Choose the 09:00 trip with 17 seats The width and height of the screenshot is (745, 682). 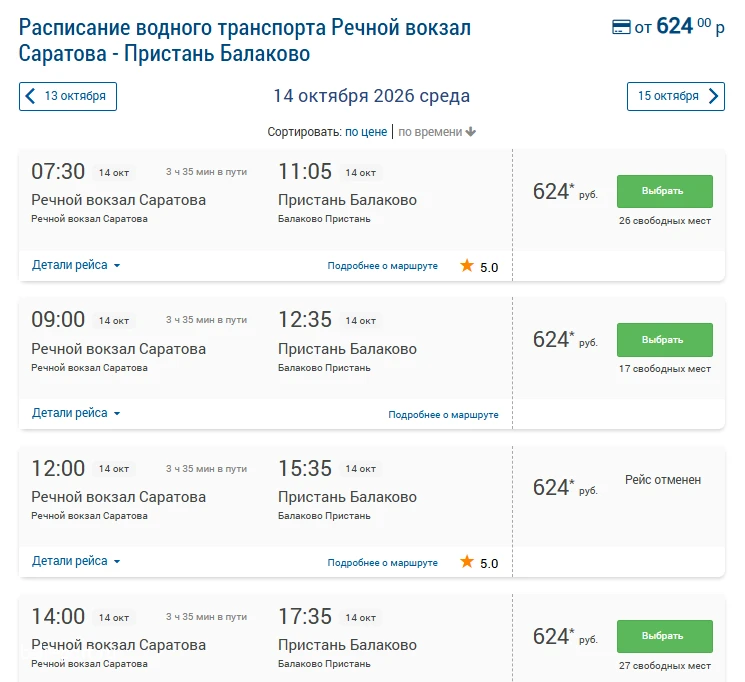[665, 340]
